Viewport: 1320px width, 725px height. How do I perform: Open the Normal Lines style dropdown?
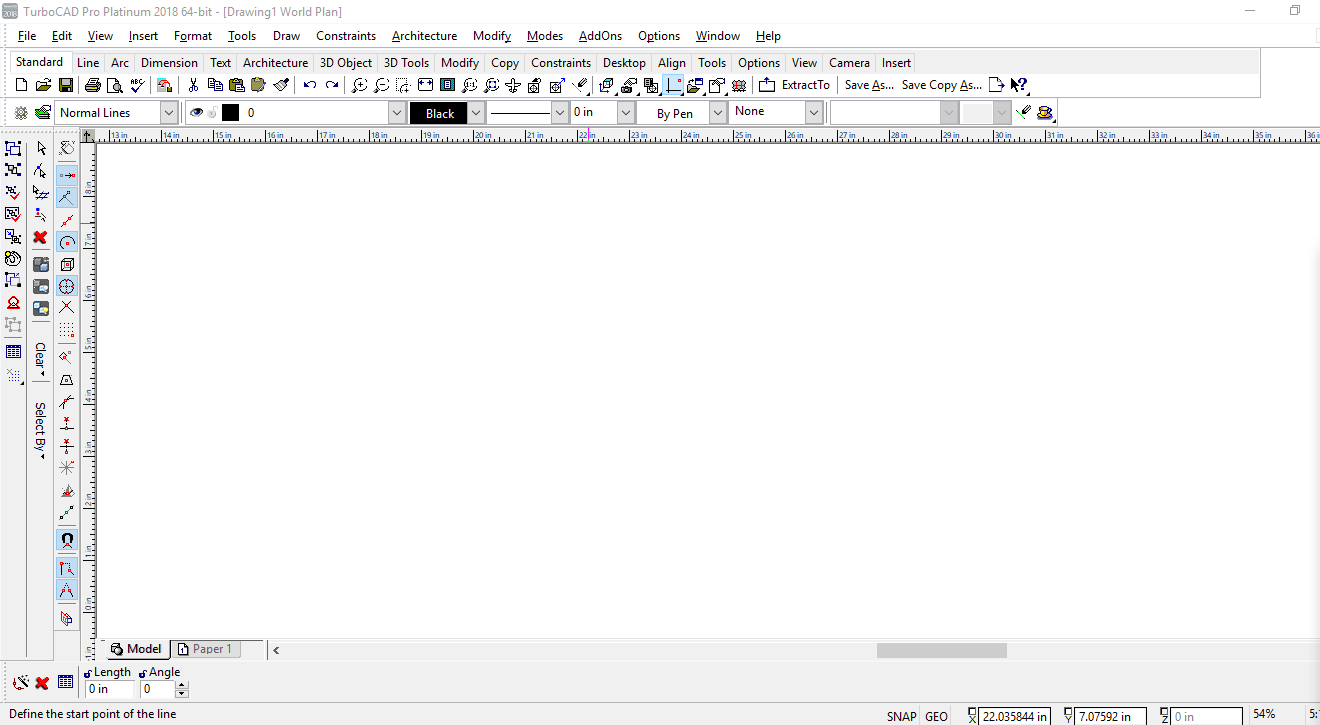169,113
